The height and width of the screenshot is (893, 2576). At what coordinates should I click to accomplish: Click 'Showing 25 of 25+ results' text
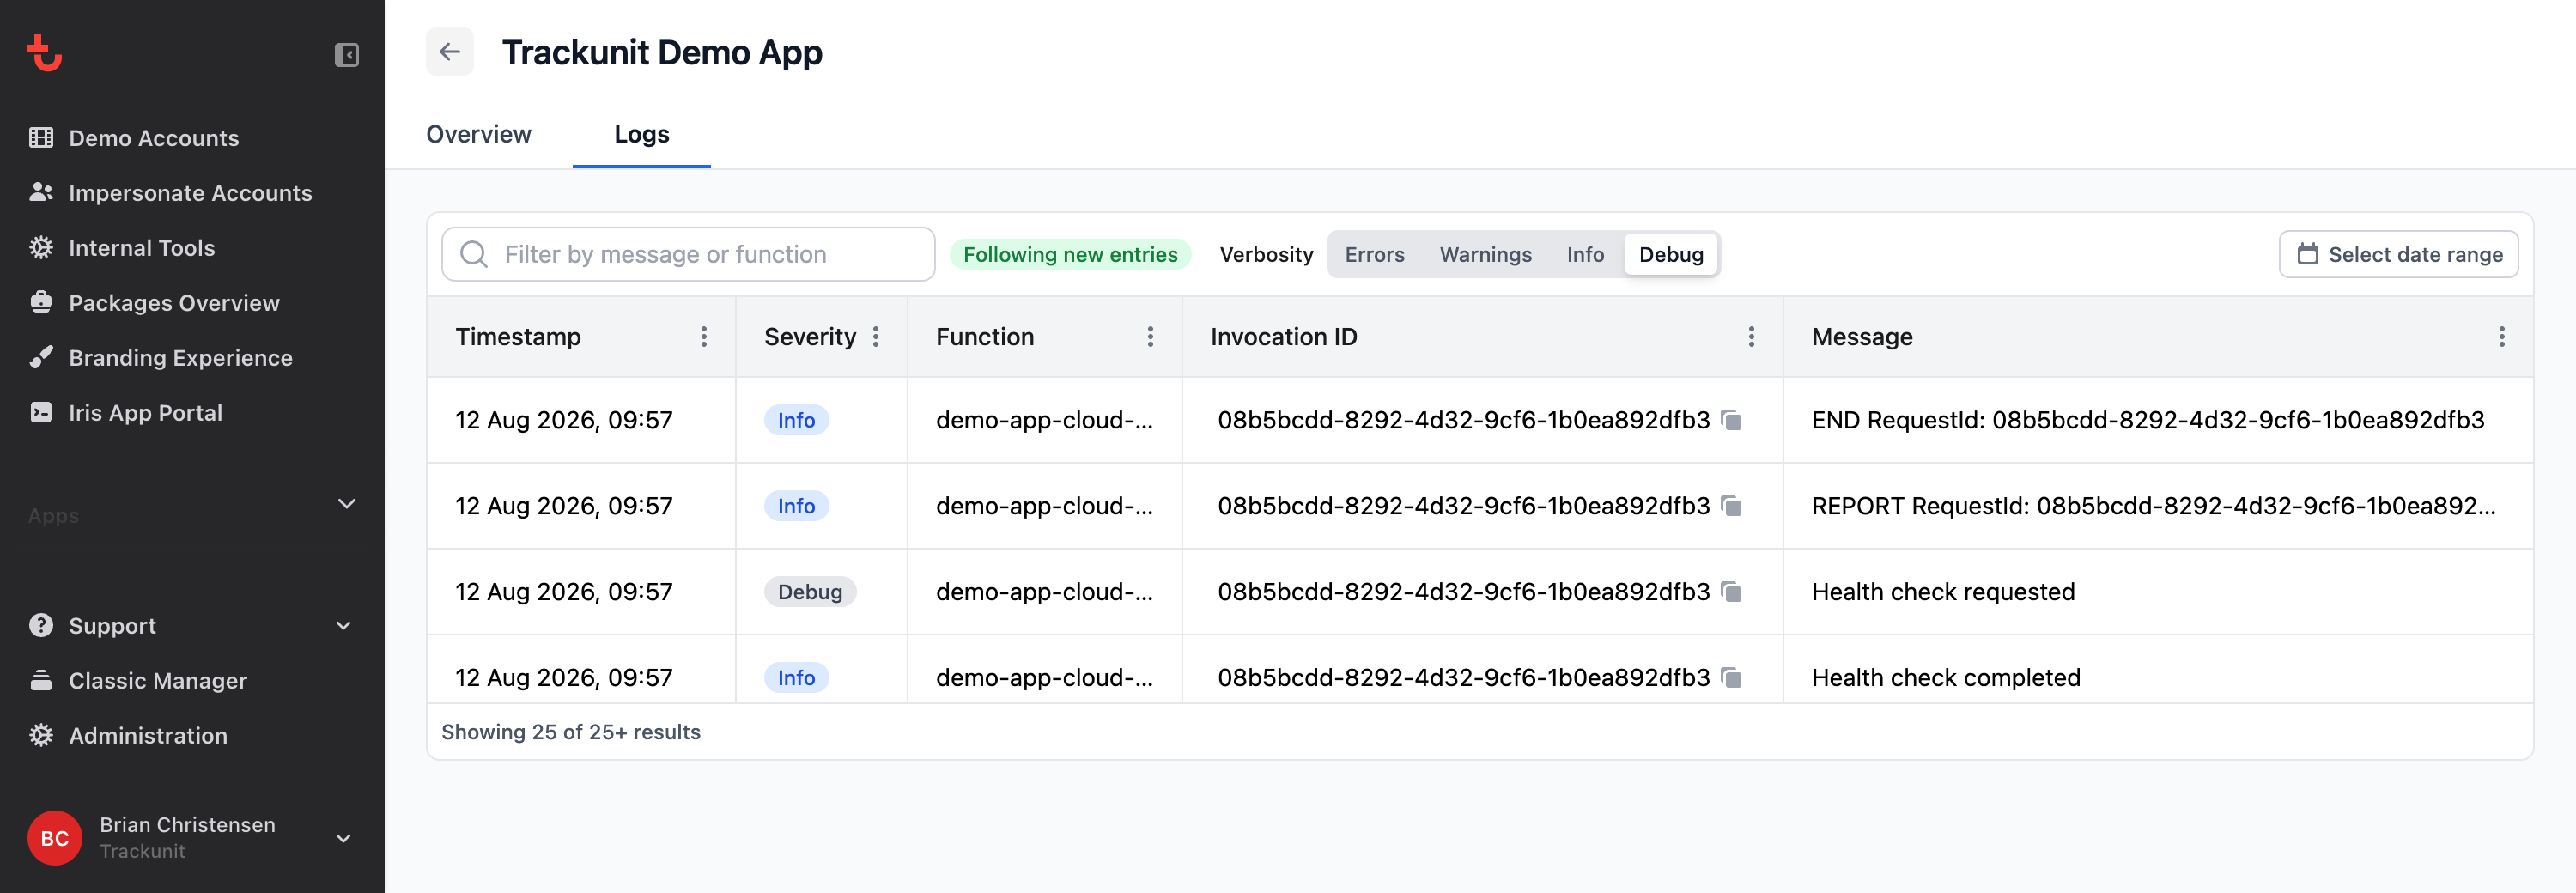click(x=571, y=732)
